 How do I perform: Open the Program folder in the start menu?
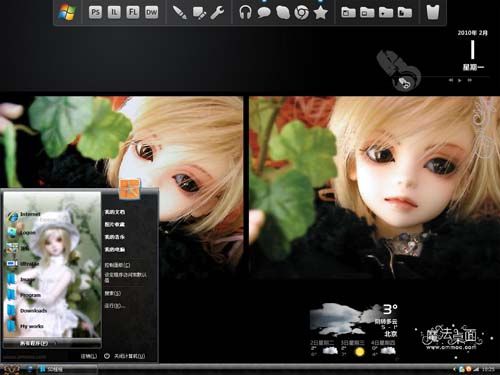(24, 295)
